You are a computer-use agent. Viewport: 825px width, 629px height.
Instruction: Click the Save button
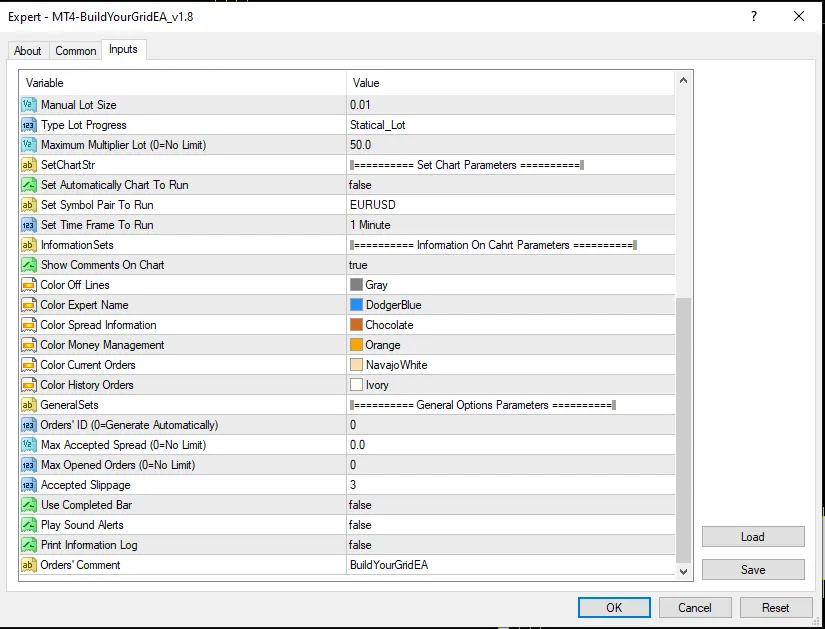753,570
